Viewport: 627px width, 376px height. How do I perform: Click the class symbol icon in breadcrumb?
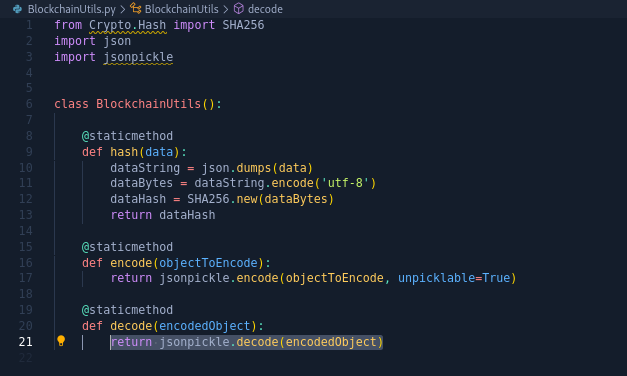[136, 8]
